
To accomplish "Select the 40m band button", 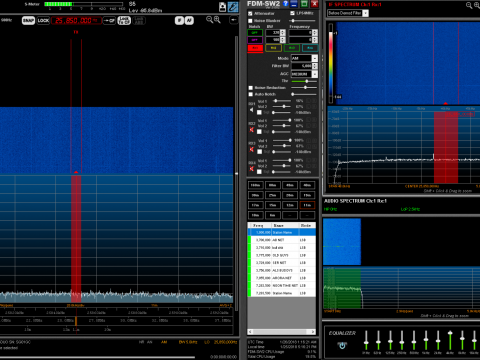I will point(307,185).
